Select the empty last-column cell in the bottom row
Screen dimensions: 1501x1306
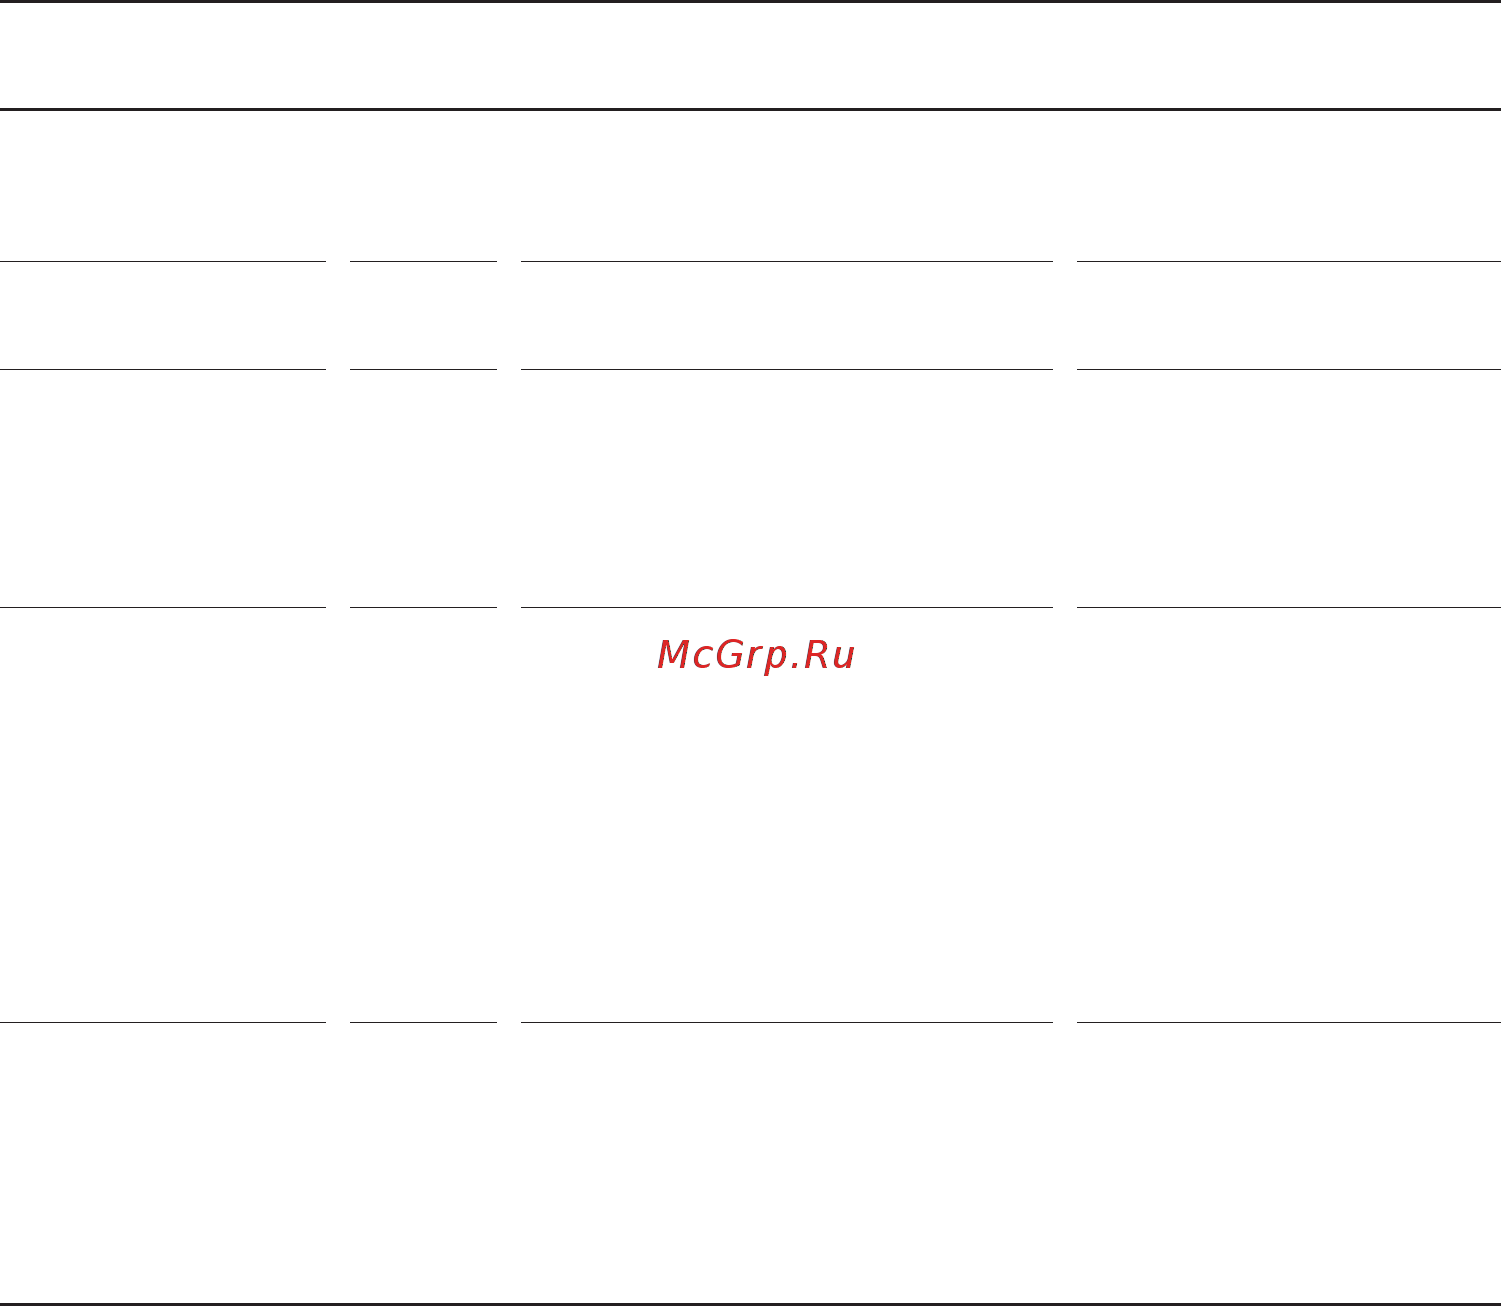point(1289,1163)
